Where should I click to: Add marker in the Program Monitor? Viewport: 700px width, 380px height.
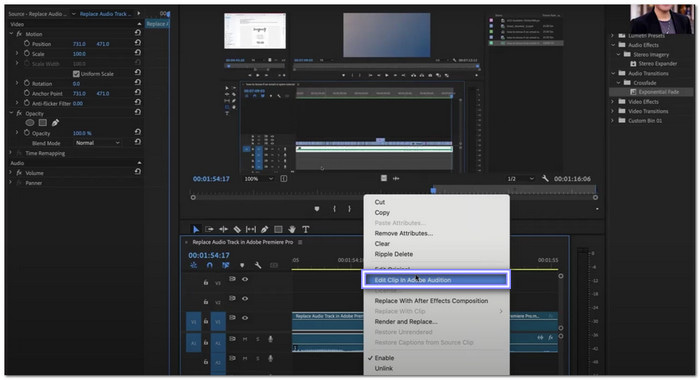(317, 209)
